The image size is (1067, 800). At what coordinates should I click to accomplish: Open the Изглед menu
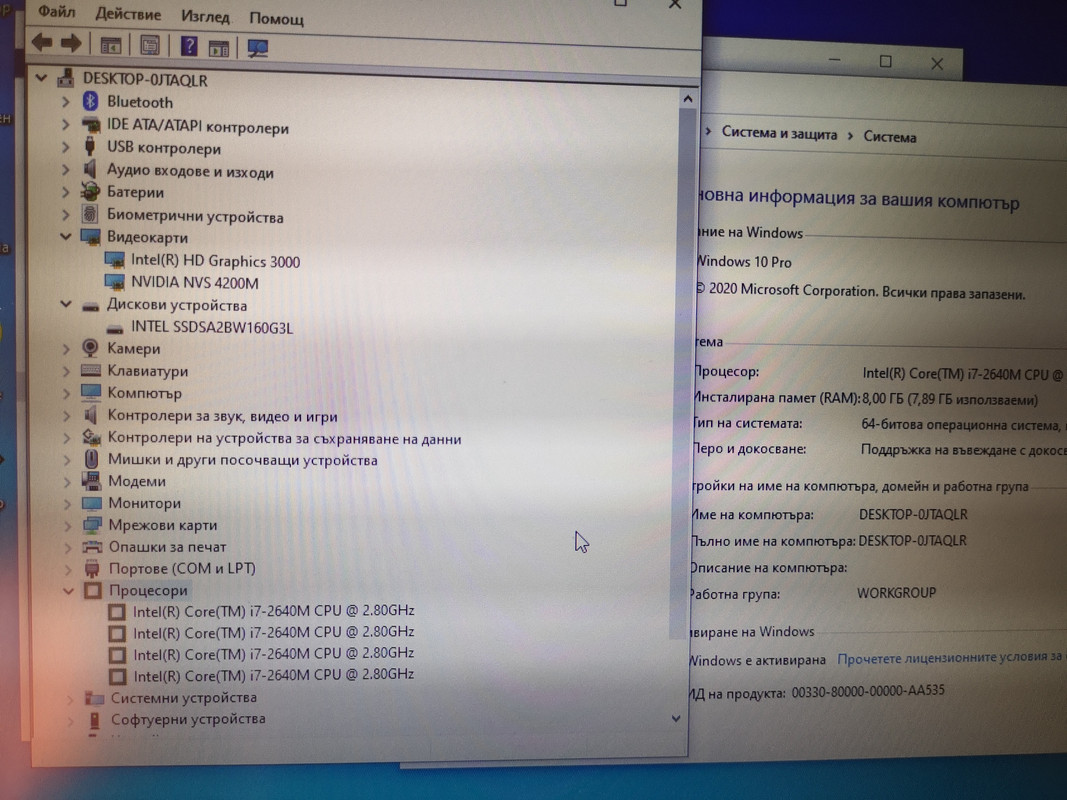click(205, 16)
